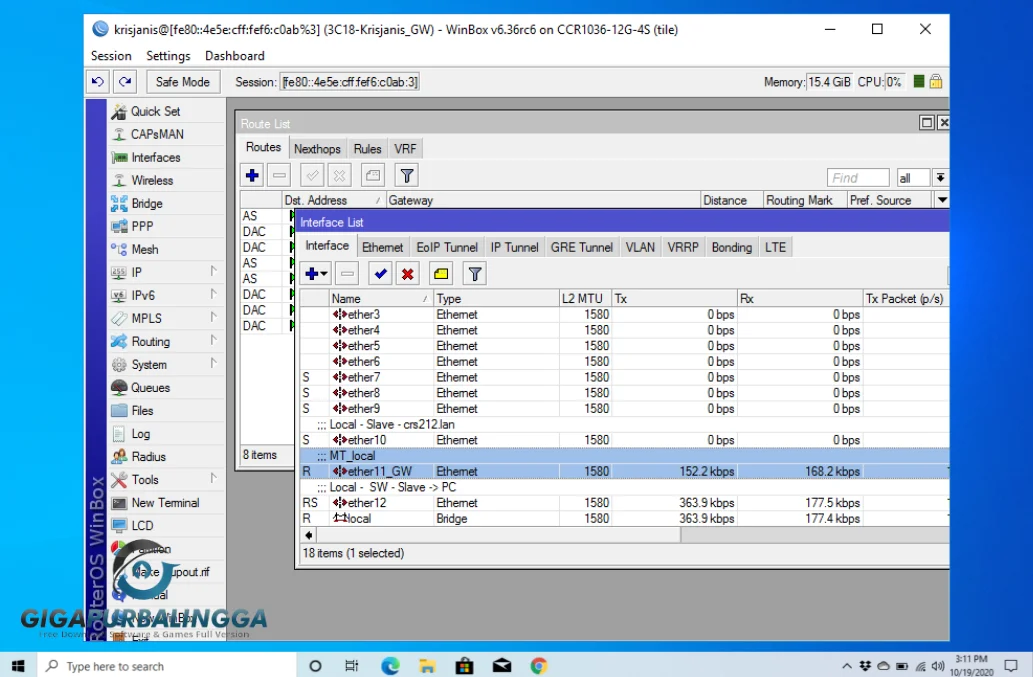Open Queues from sidebar

[150, 388]
